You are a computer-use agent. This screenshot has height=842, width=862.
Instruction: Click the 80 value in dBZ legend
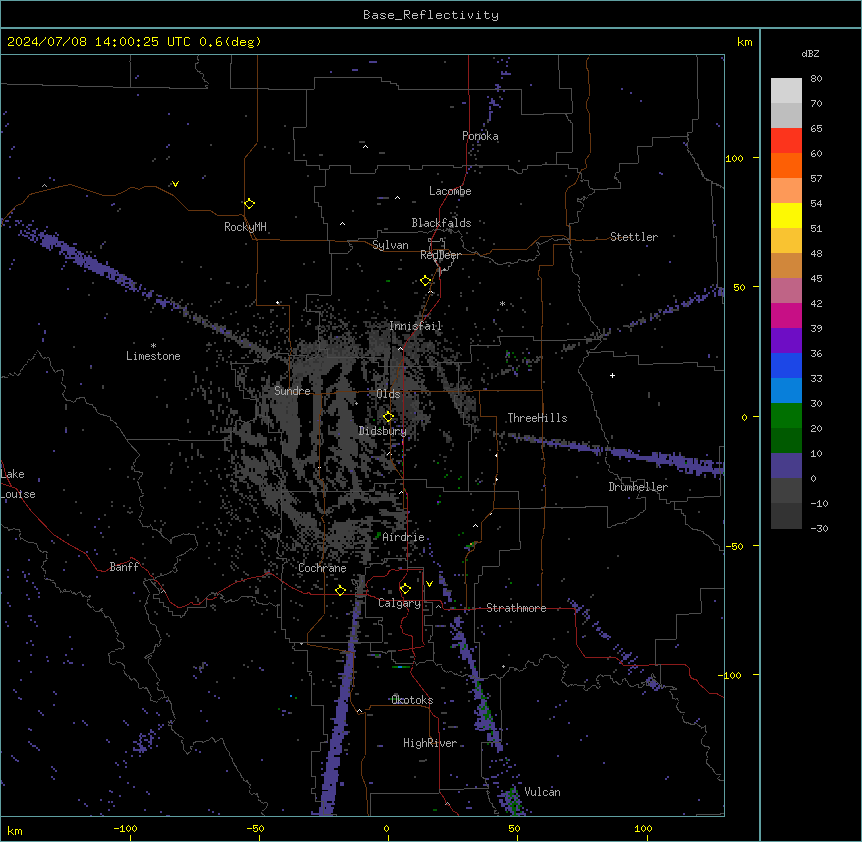[816, 79]
